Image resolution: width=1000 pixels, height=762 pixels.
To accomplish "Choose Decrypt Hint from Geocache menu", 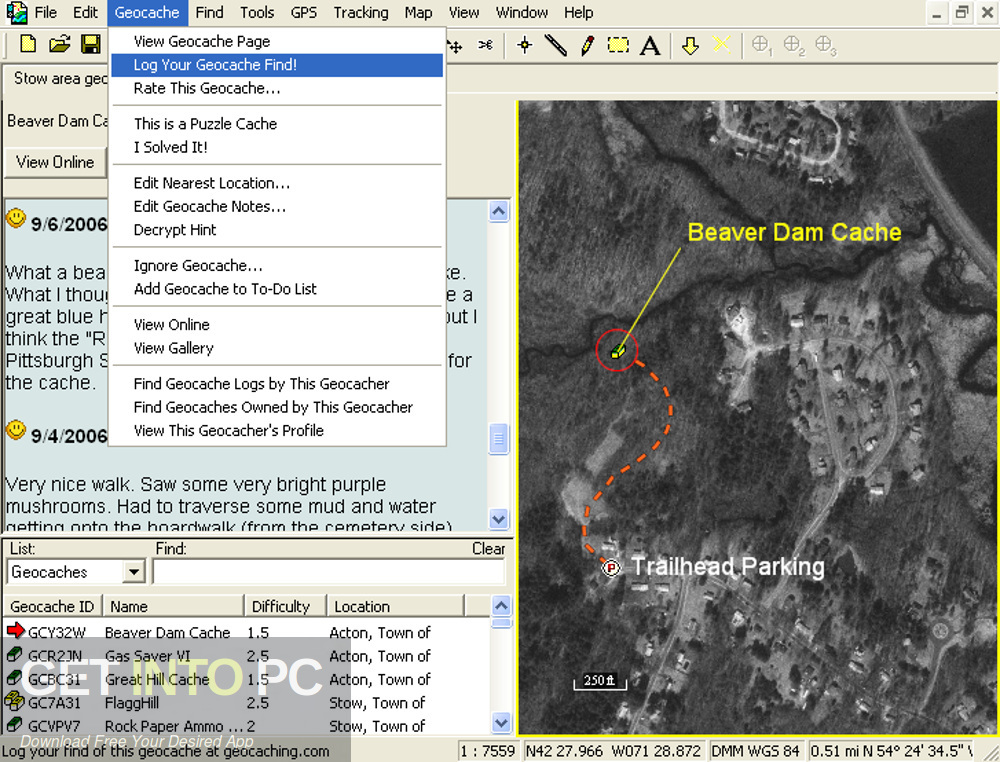I will (277, 230).
